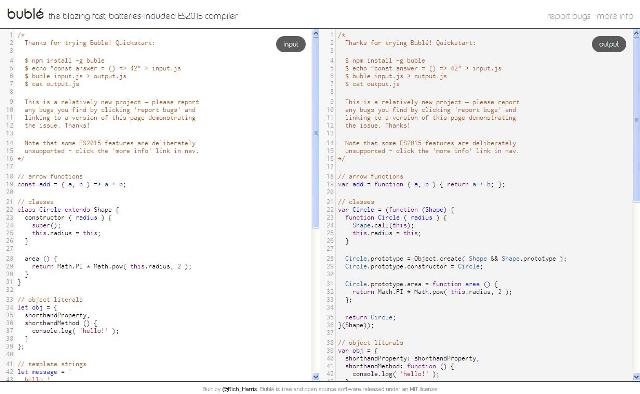Click 'var obj = {' line in output
Image resolution: width=640 pixels, height=394 pixels.
coord(358,351)
